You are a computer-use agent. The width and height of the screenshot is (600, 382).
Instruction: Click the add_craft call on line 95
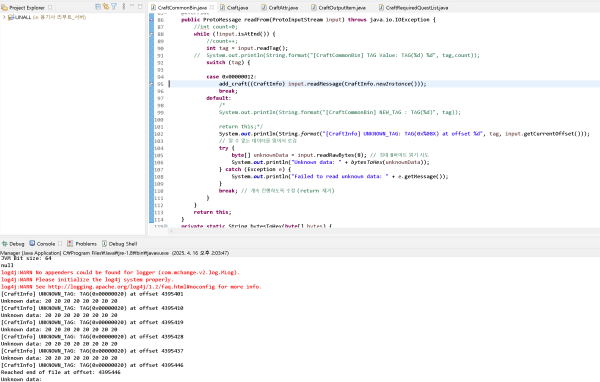(322, 84)
